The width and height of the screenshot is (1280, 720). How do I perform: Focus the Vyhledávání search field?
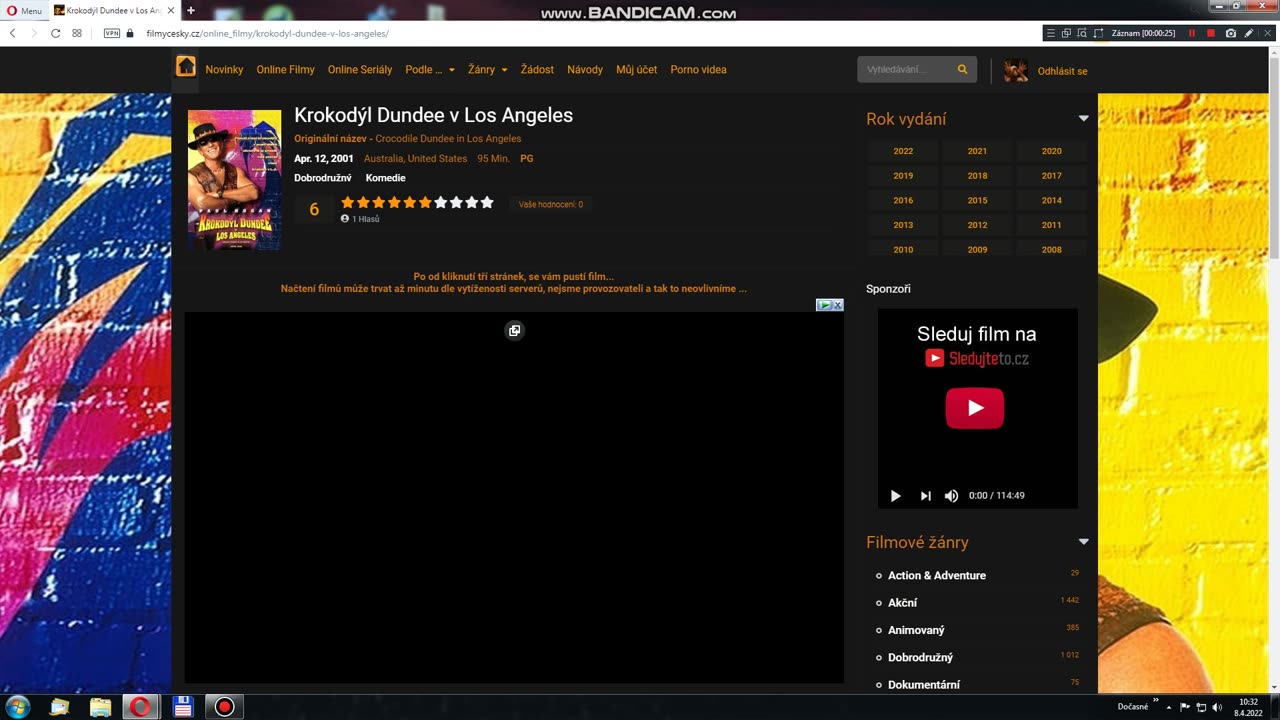tap(905, 70)
